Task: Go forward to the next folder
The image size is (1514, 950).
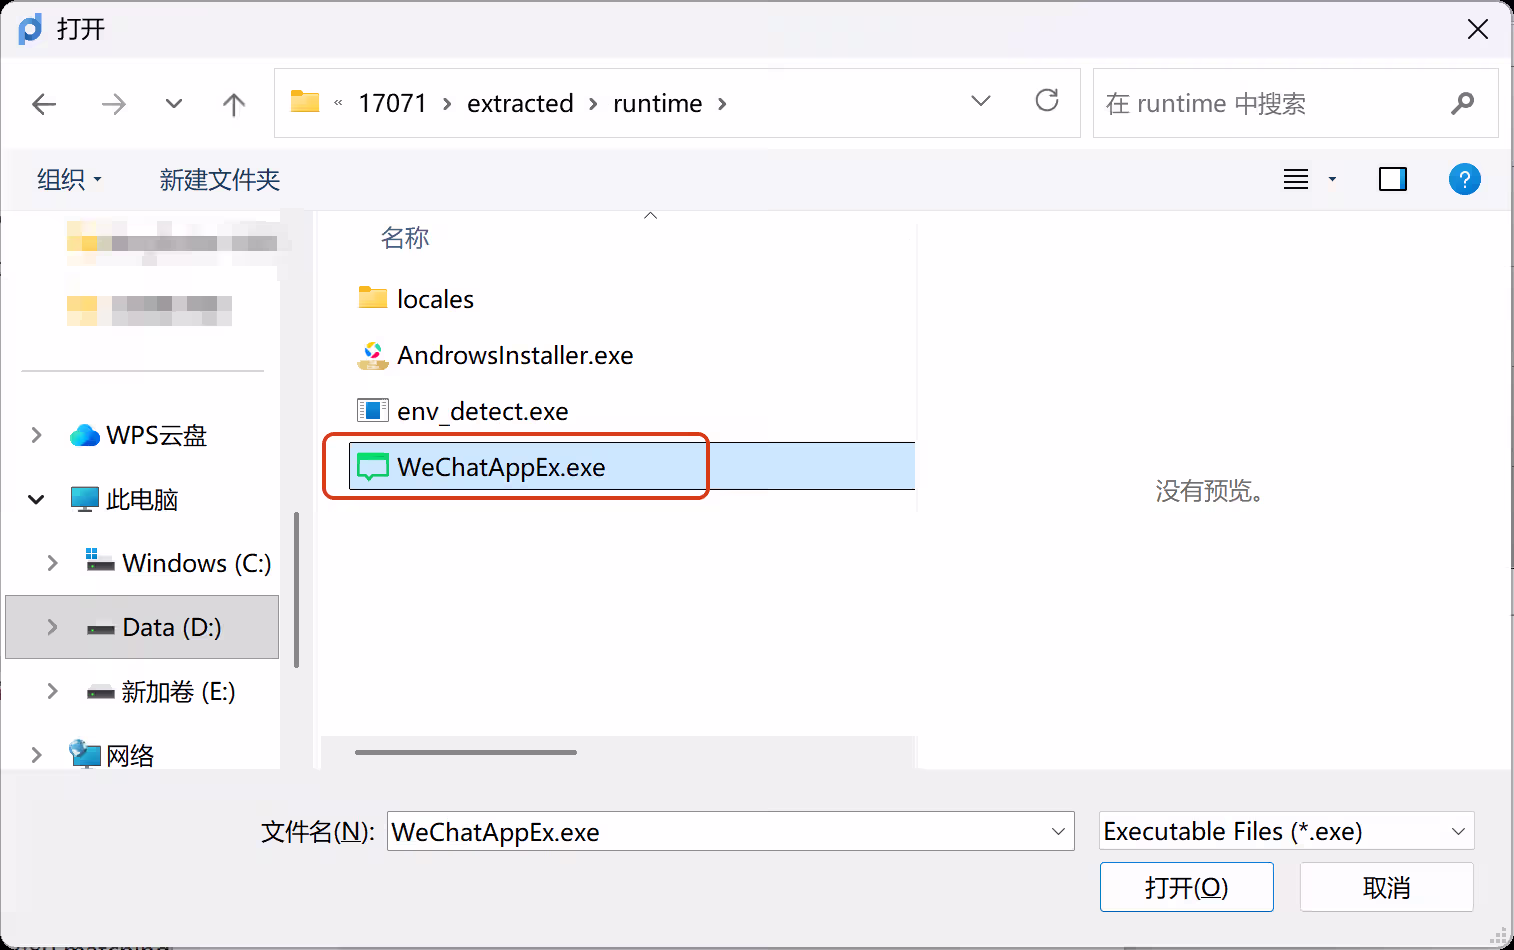Action: (x=114, y=104)
